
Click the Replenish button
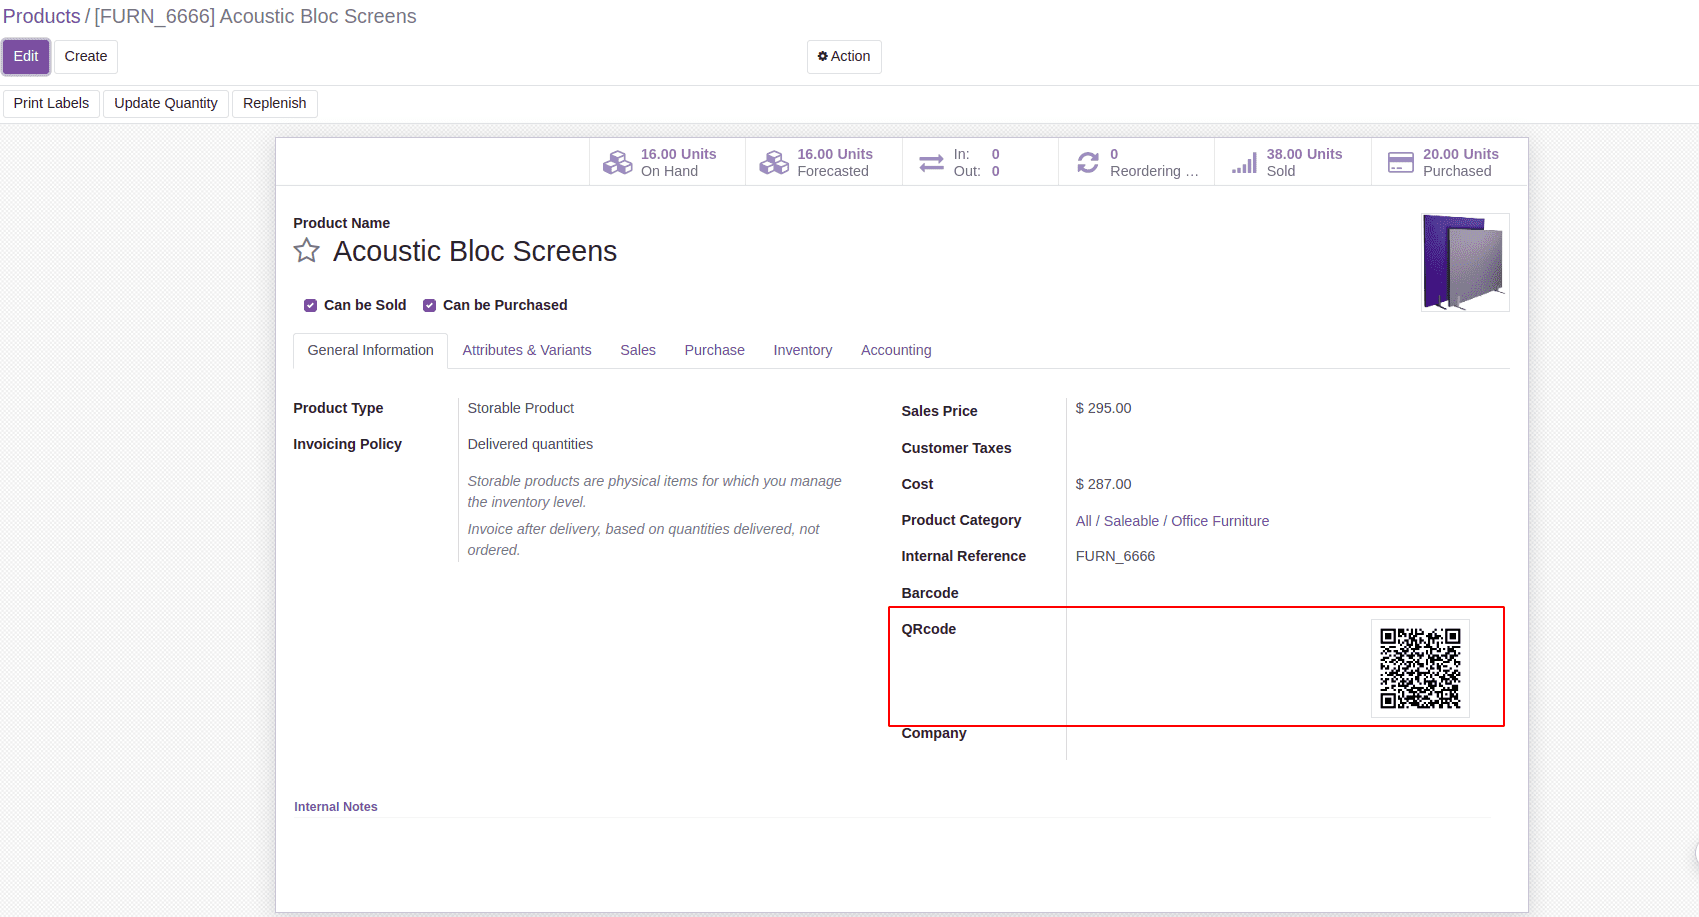pyautogui.click(x=275, y=104)
